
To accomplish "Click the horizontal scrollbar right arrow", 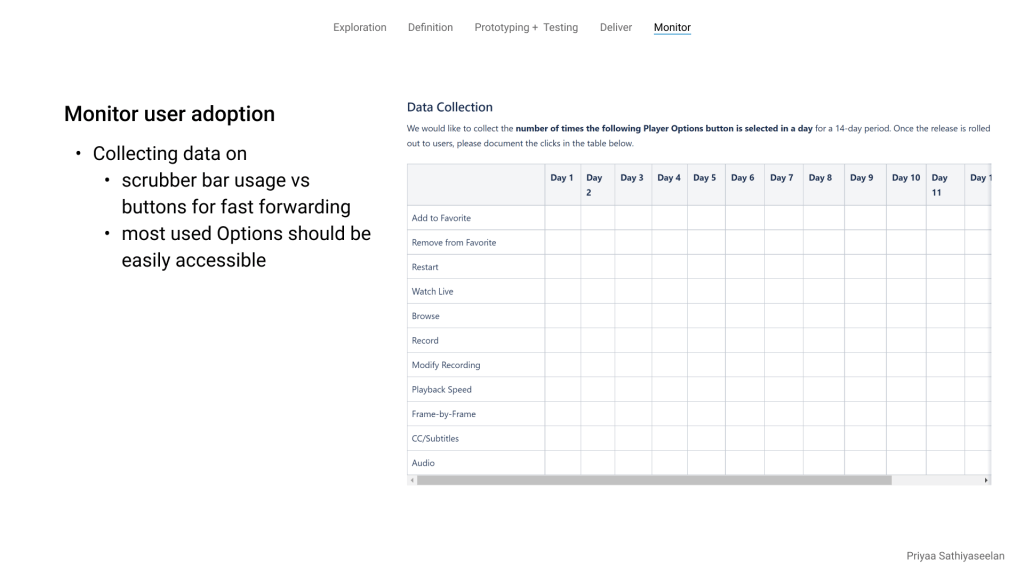I will 986,480.
